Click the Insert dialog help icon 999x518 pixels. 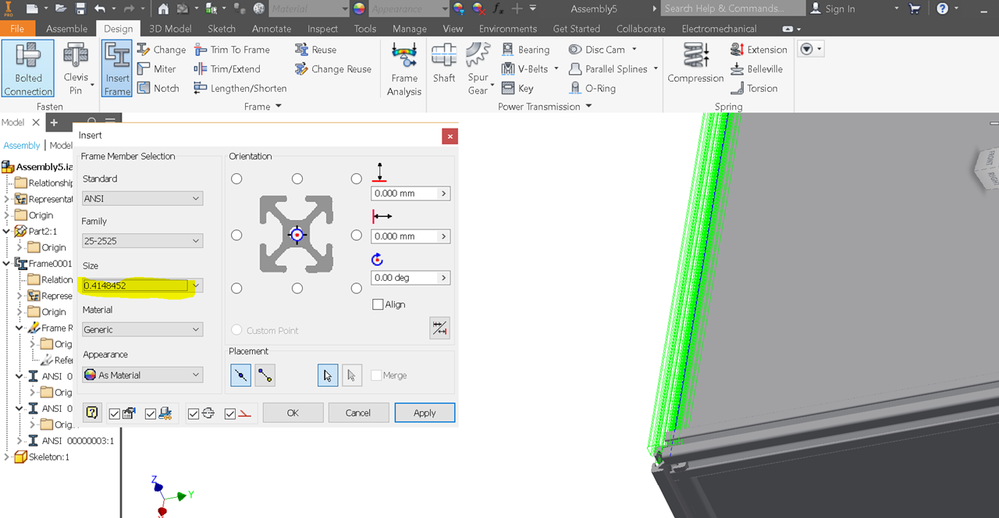(x=92, y=413)
